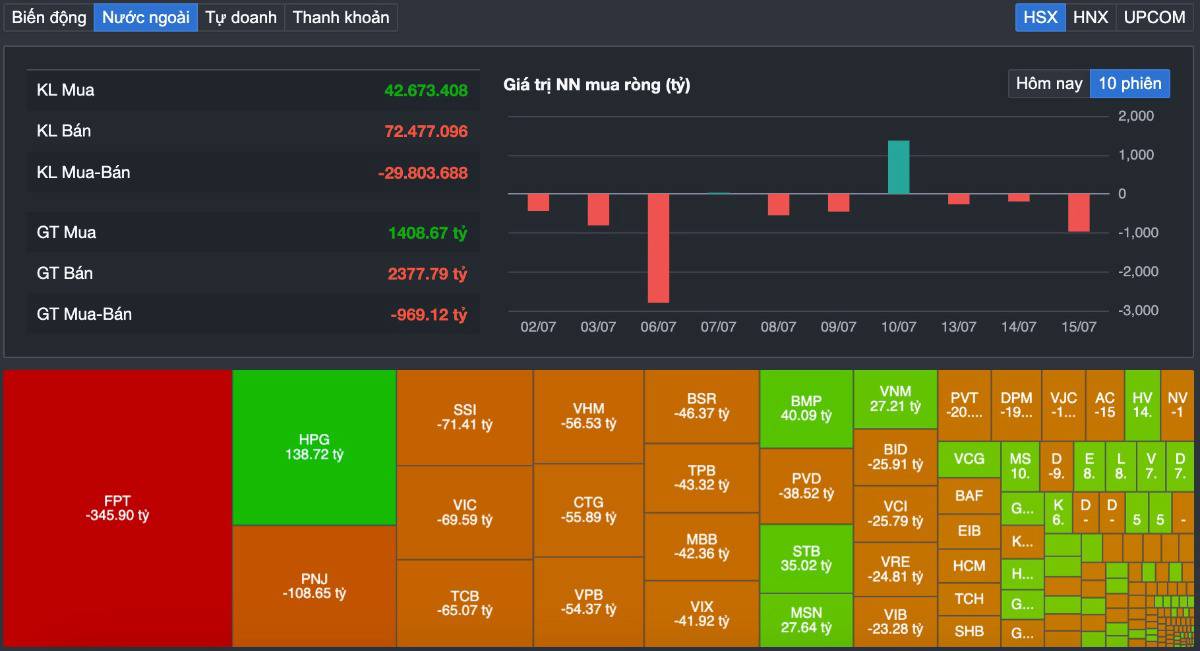Select the VNM 27.21 tỷ tile

pyautogui.click(x=895, y=399)
